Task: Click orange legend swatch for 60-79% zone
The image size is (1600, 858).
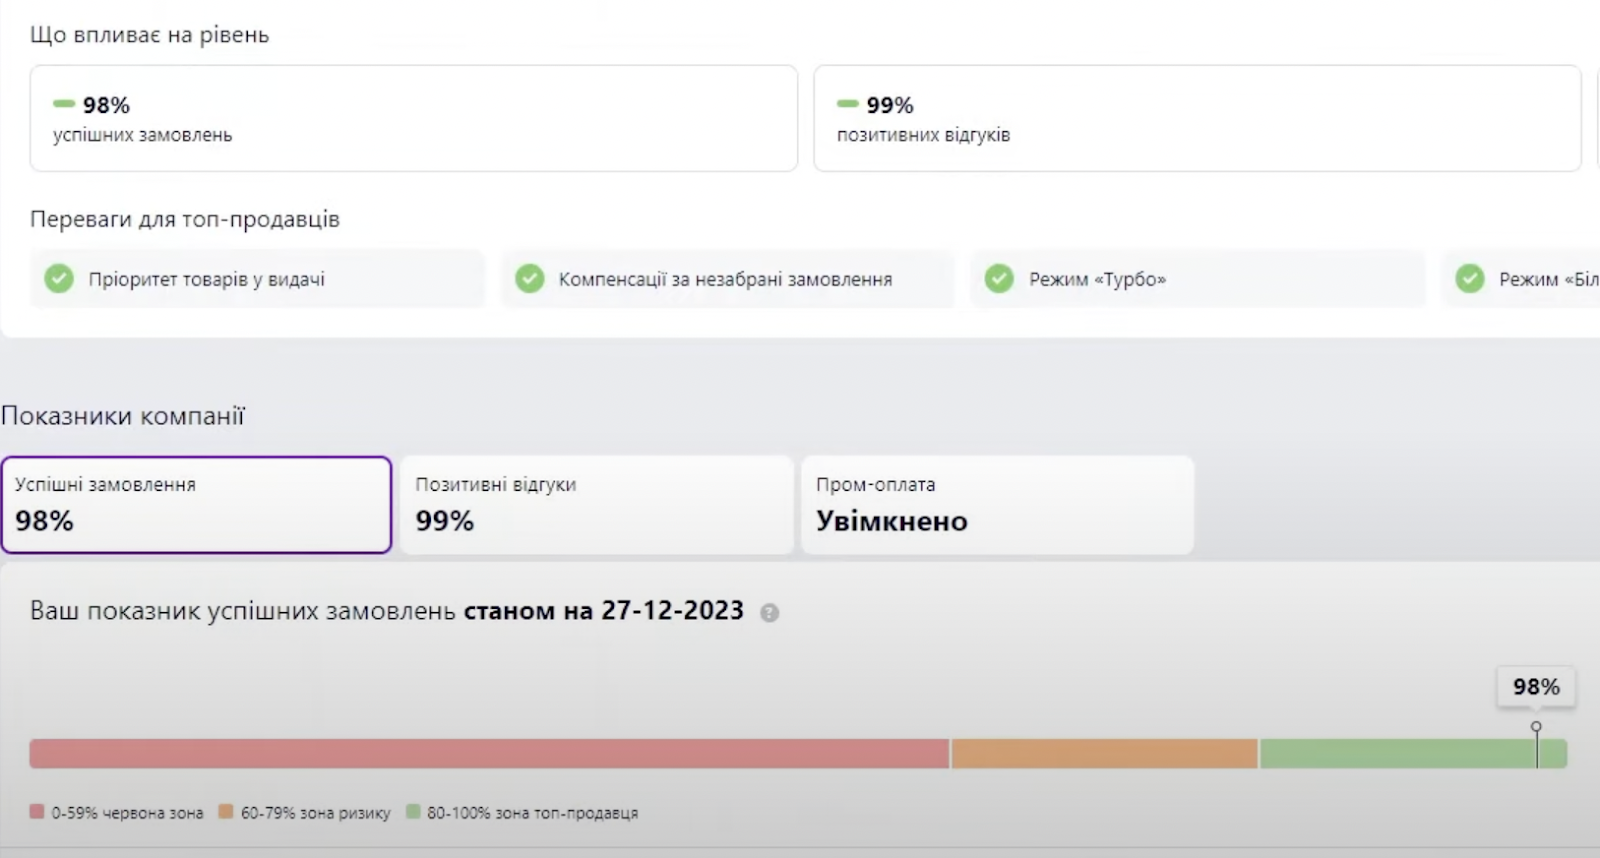Action: click(x=226, y=811)
